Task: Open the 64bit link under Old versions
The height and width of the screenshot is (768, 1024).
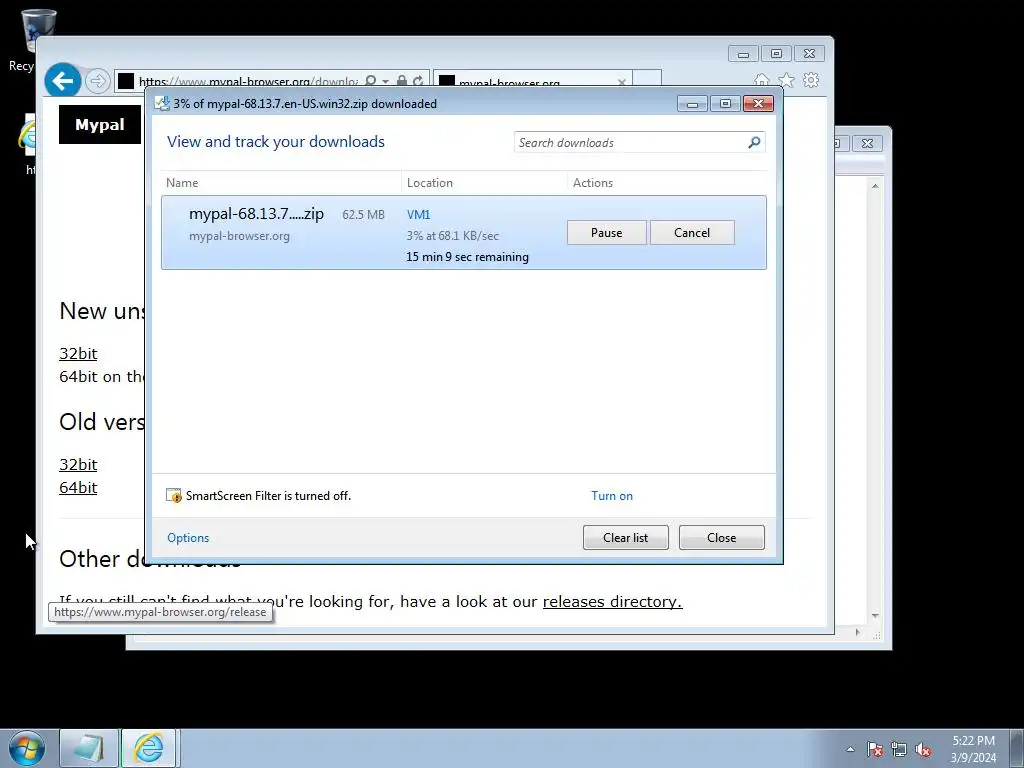Action: point(78,487)
